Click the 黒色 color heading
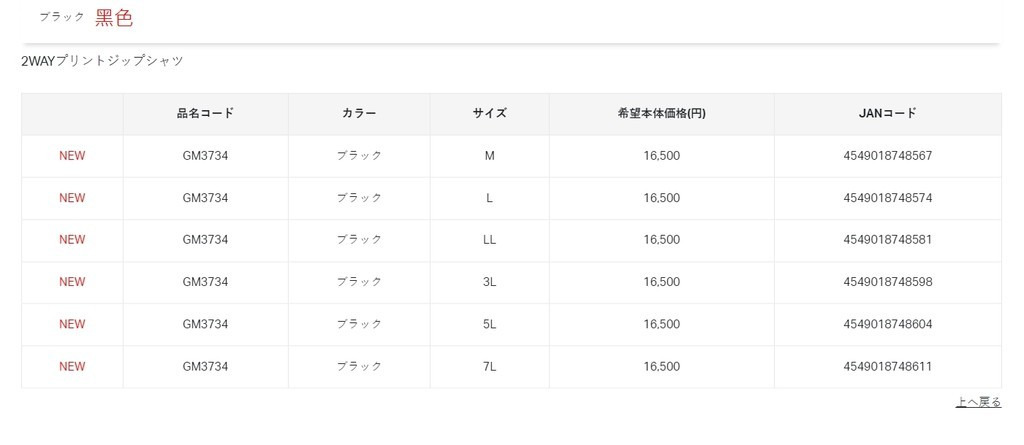The image size is (1024, 445). tap(114, 17)
